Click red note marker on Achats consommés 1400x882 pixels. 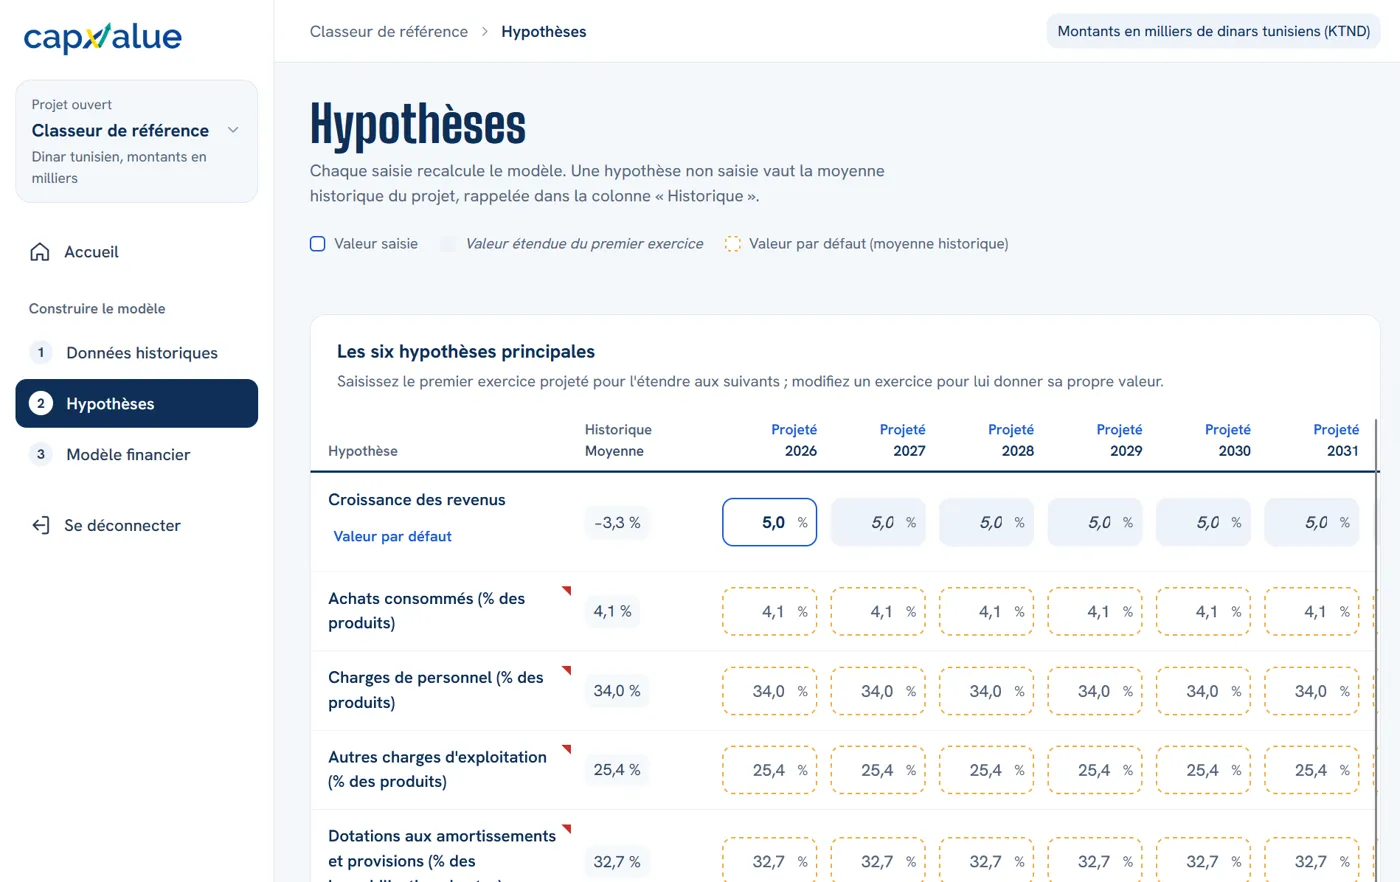[x=566, y=591]
